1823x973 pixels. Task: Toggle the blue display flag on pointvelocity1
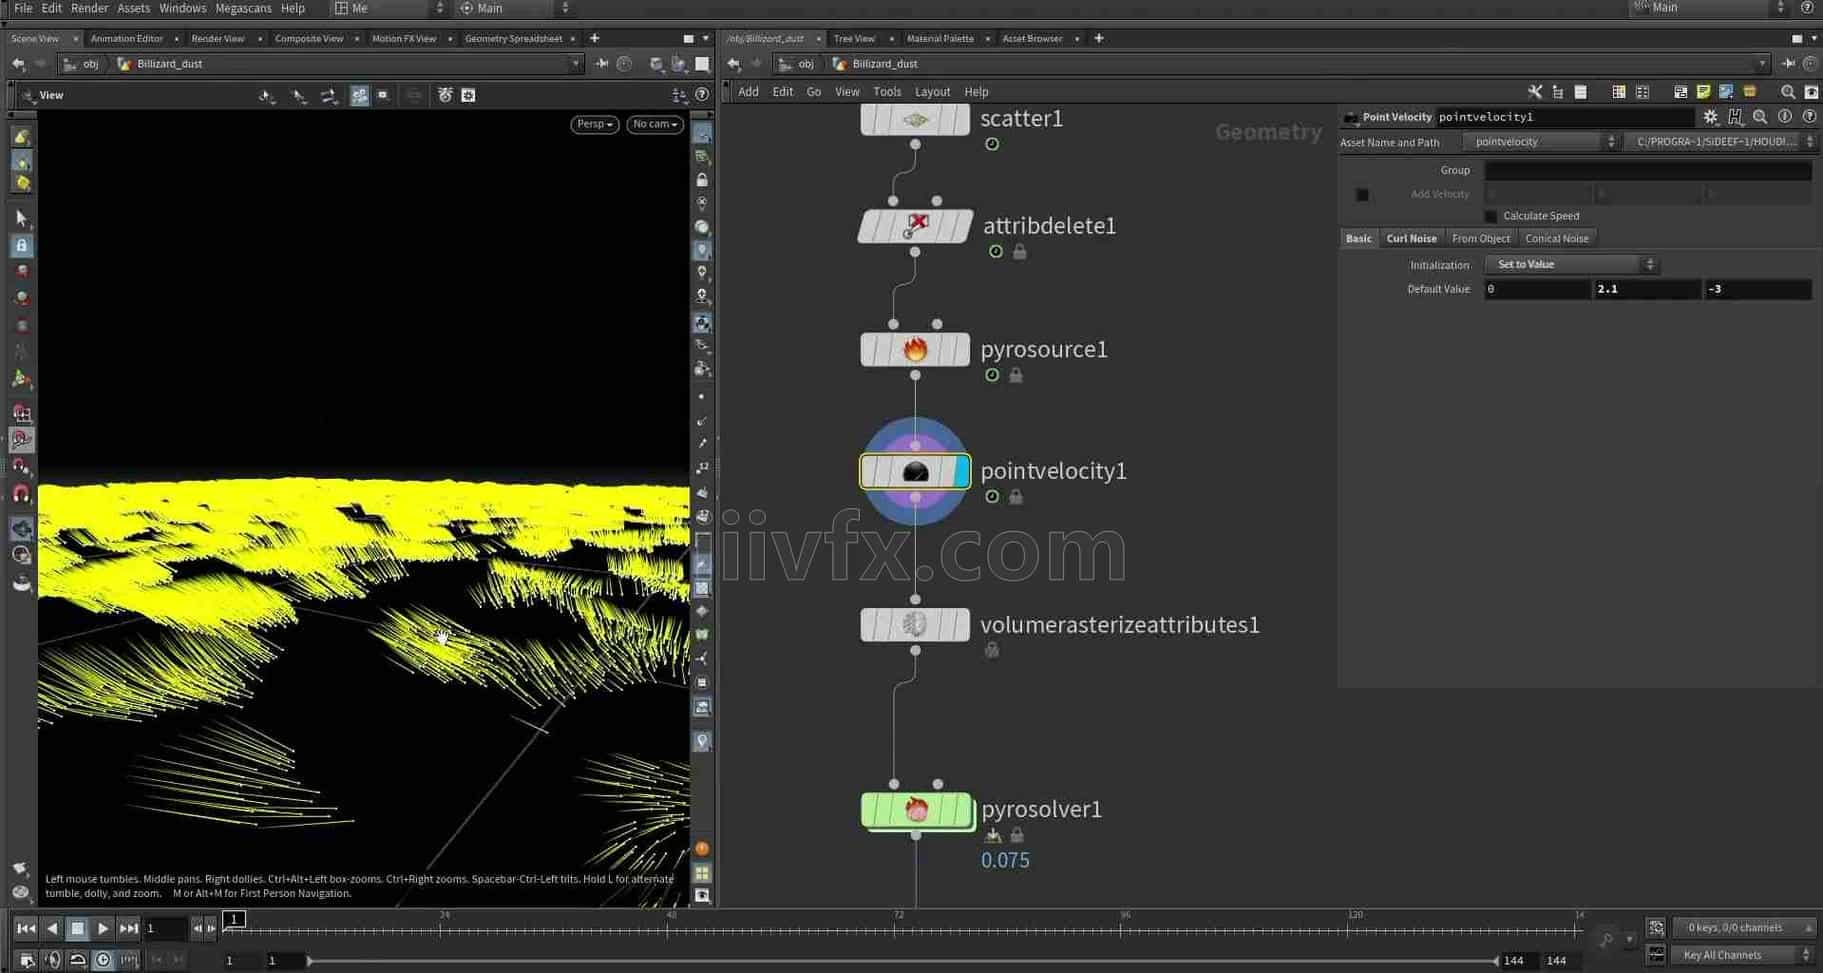(961, 471)
